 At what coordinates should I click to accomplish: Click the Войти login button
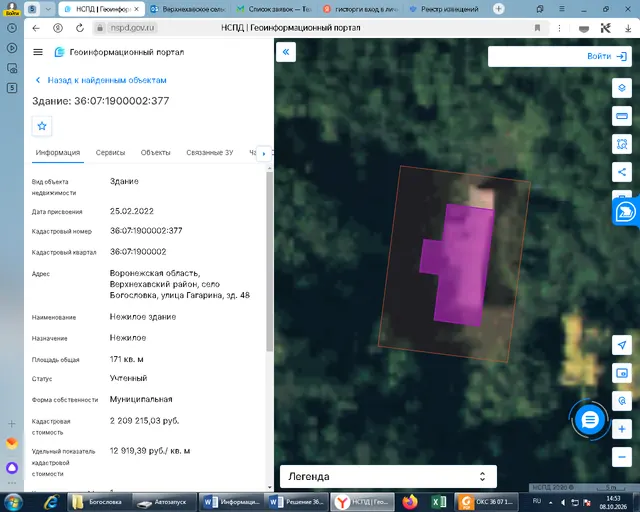(606, 56)
